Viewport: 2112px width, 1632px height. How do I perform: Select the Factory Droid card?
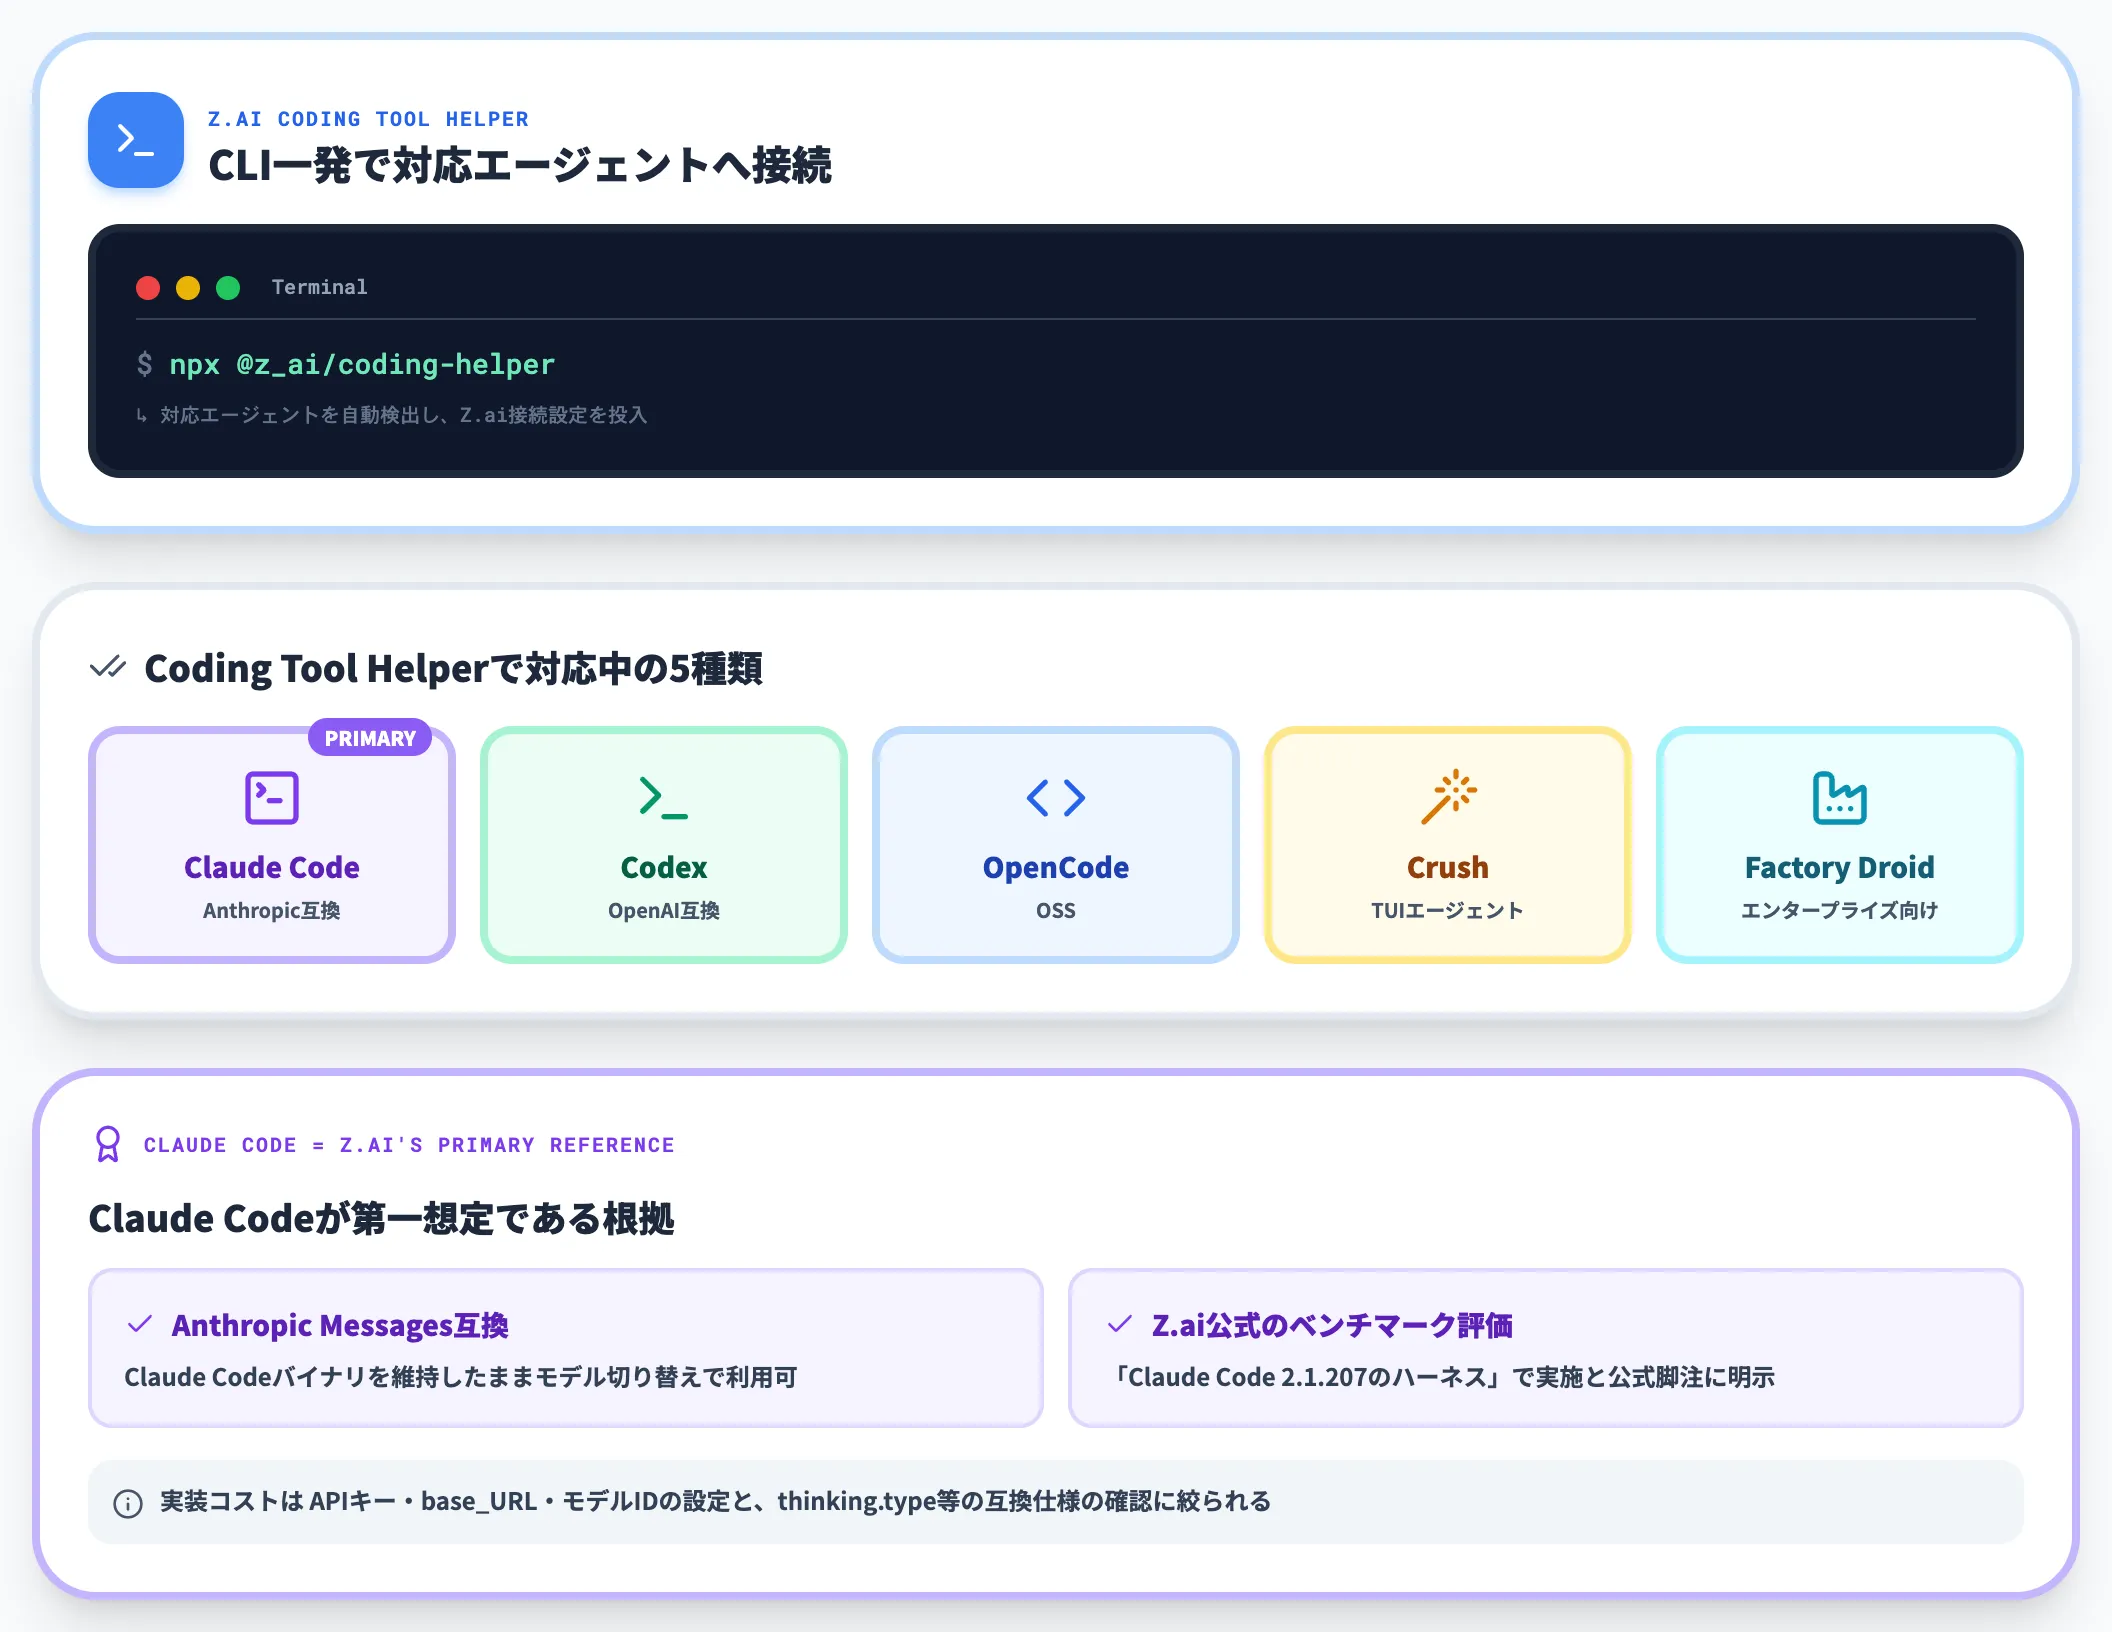point(1840,845)
